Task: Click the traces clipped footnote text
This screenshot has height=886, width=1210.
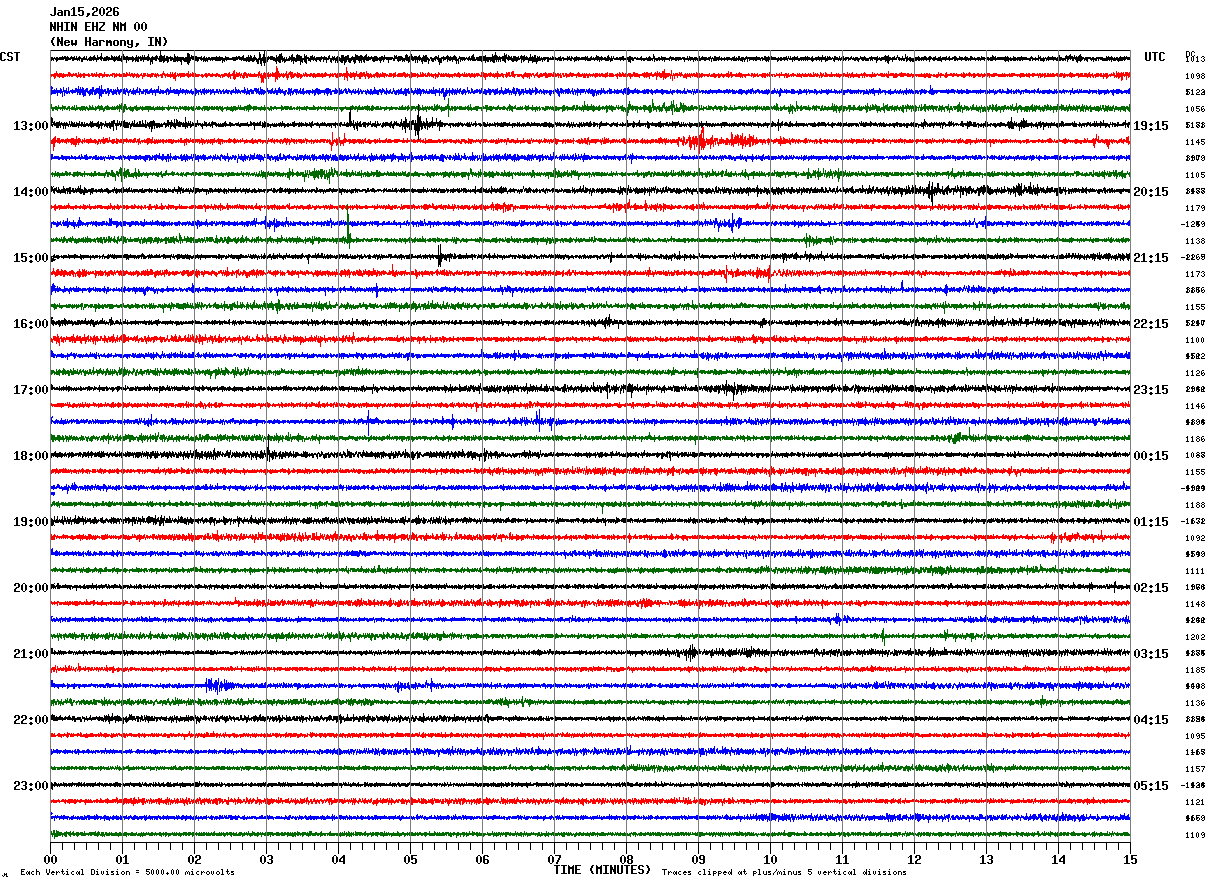Action: coord(784,873)
